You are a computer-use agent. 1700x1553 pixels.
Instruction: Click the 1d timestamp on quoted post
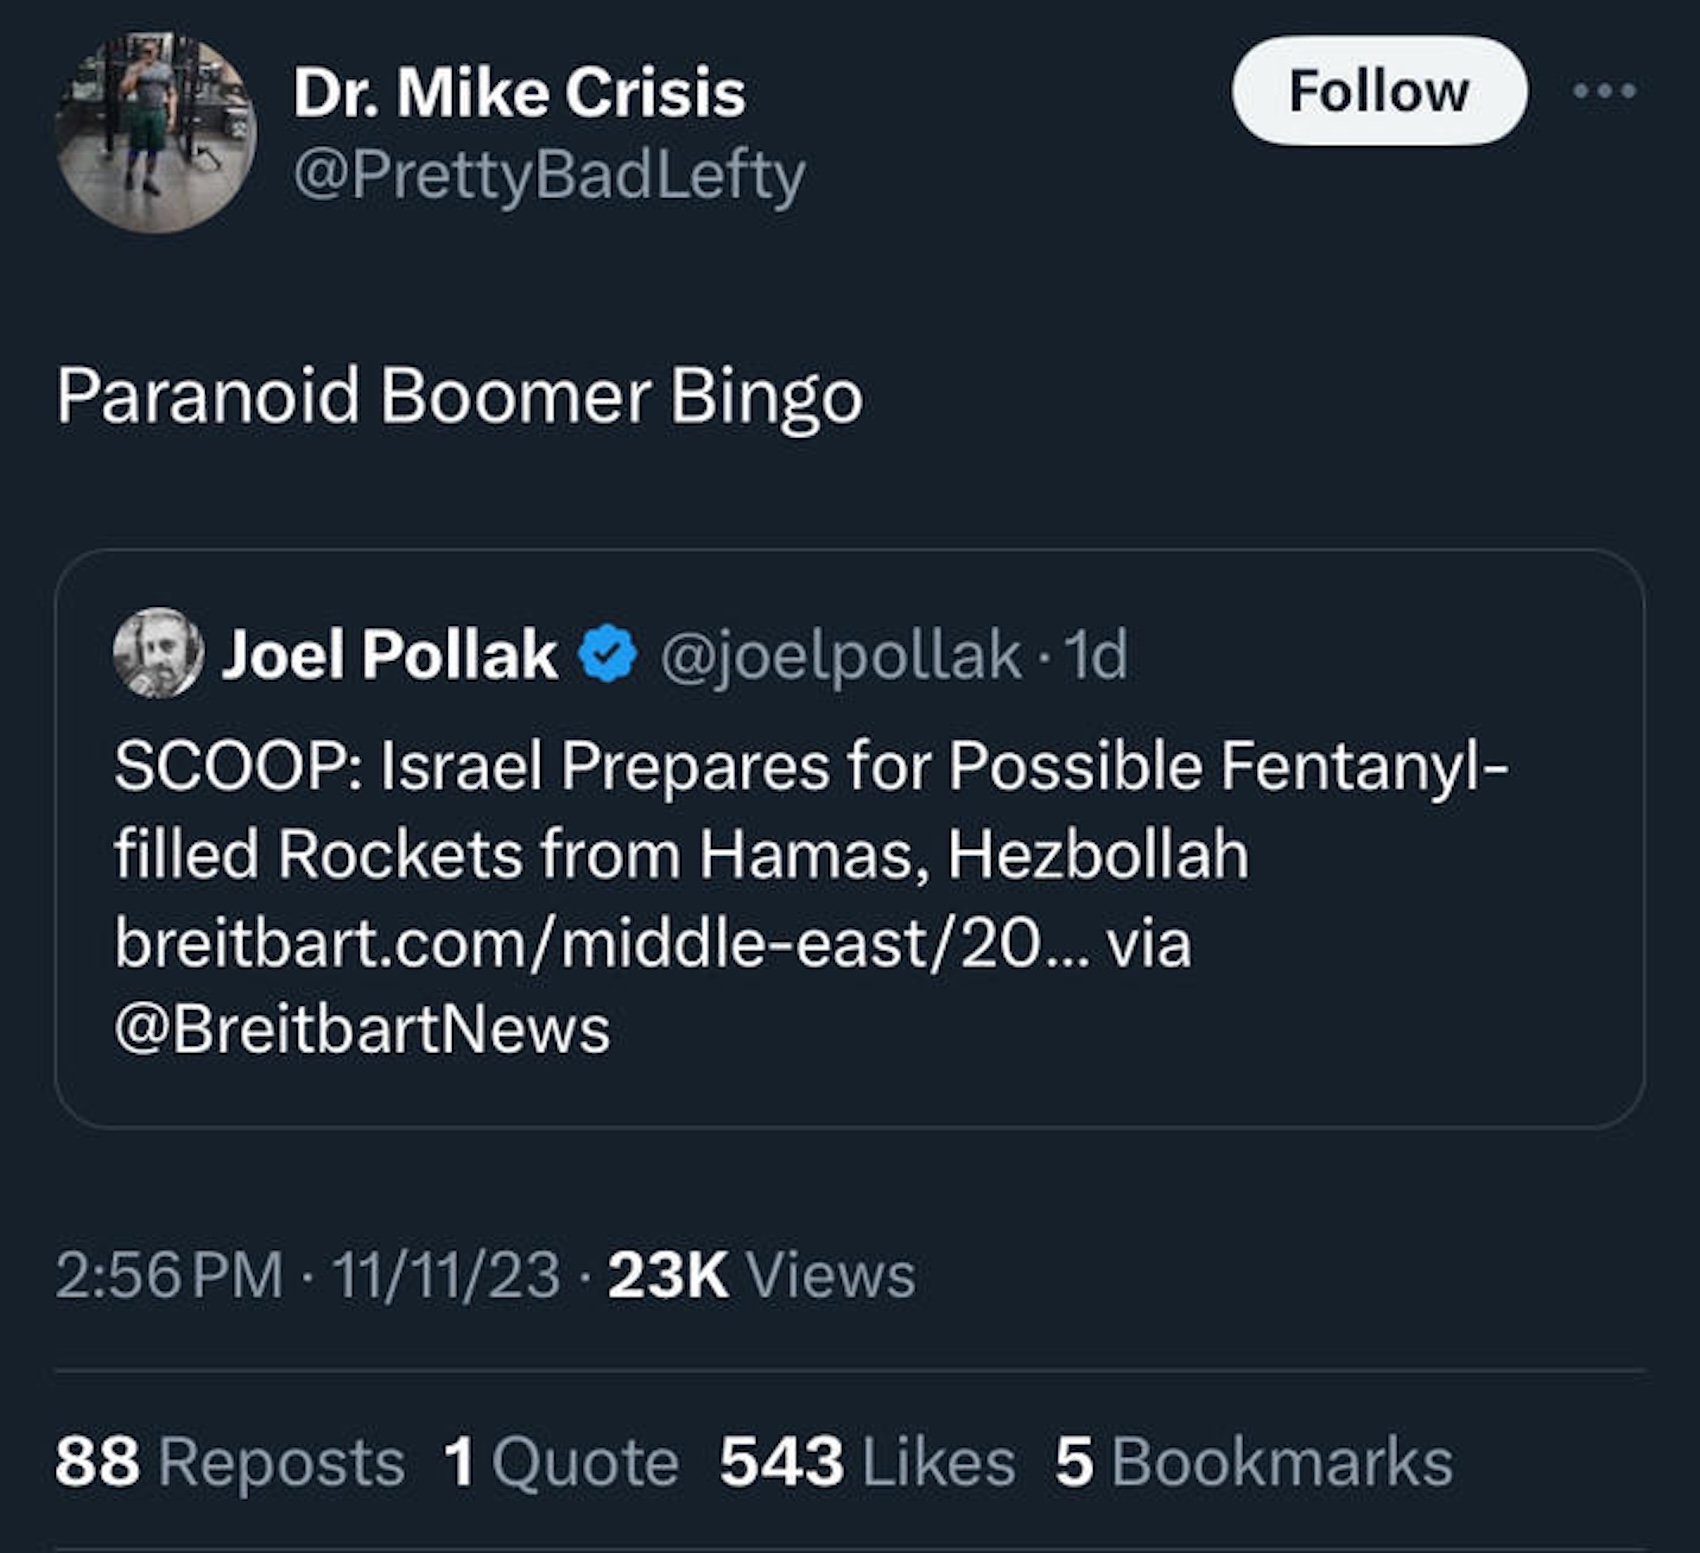click(x=1096, y=655)
